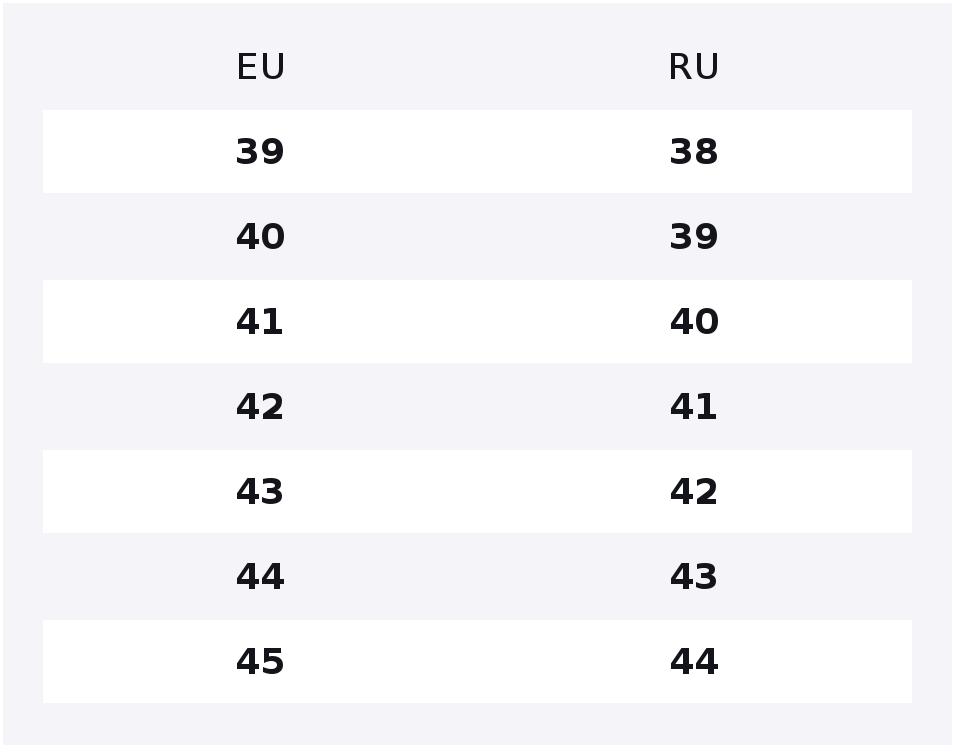
Task: Click EU size 42 entry
Action: click(x=260, y=406)
